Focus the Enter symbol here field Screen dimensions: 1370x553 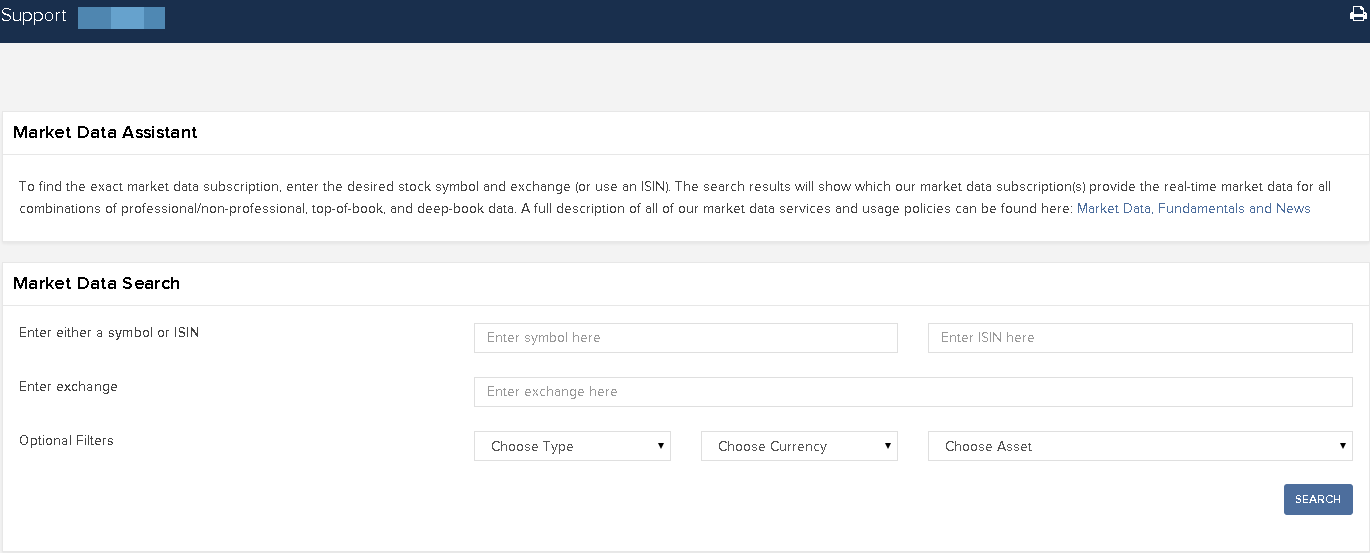pos(685,338)
